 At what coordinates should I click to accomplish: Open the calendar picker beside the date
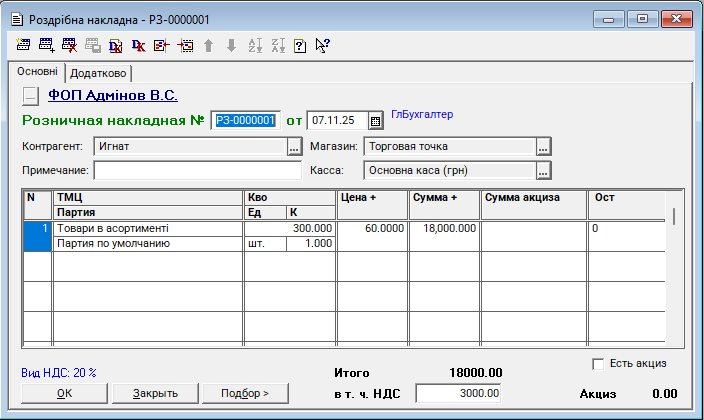376,121
